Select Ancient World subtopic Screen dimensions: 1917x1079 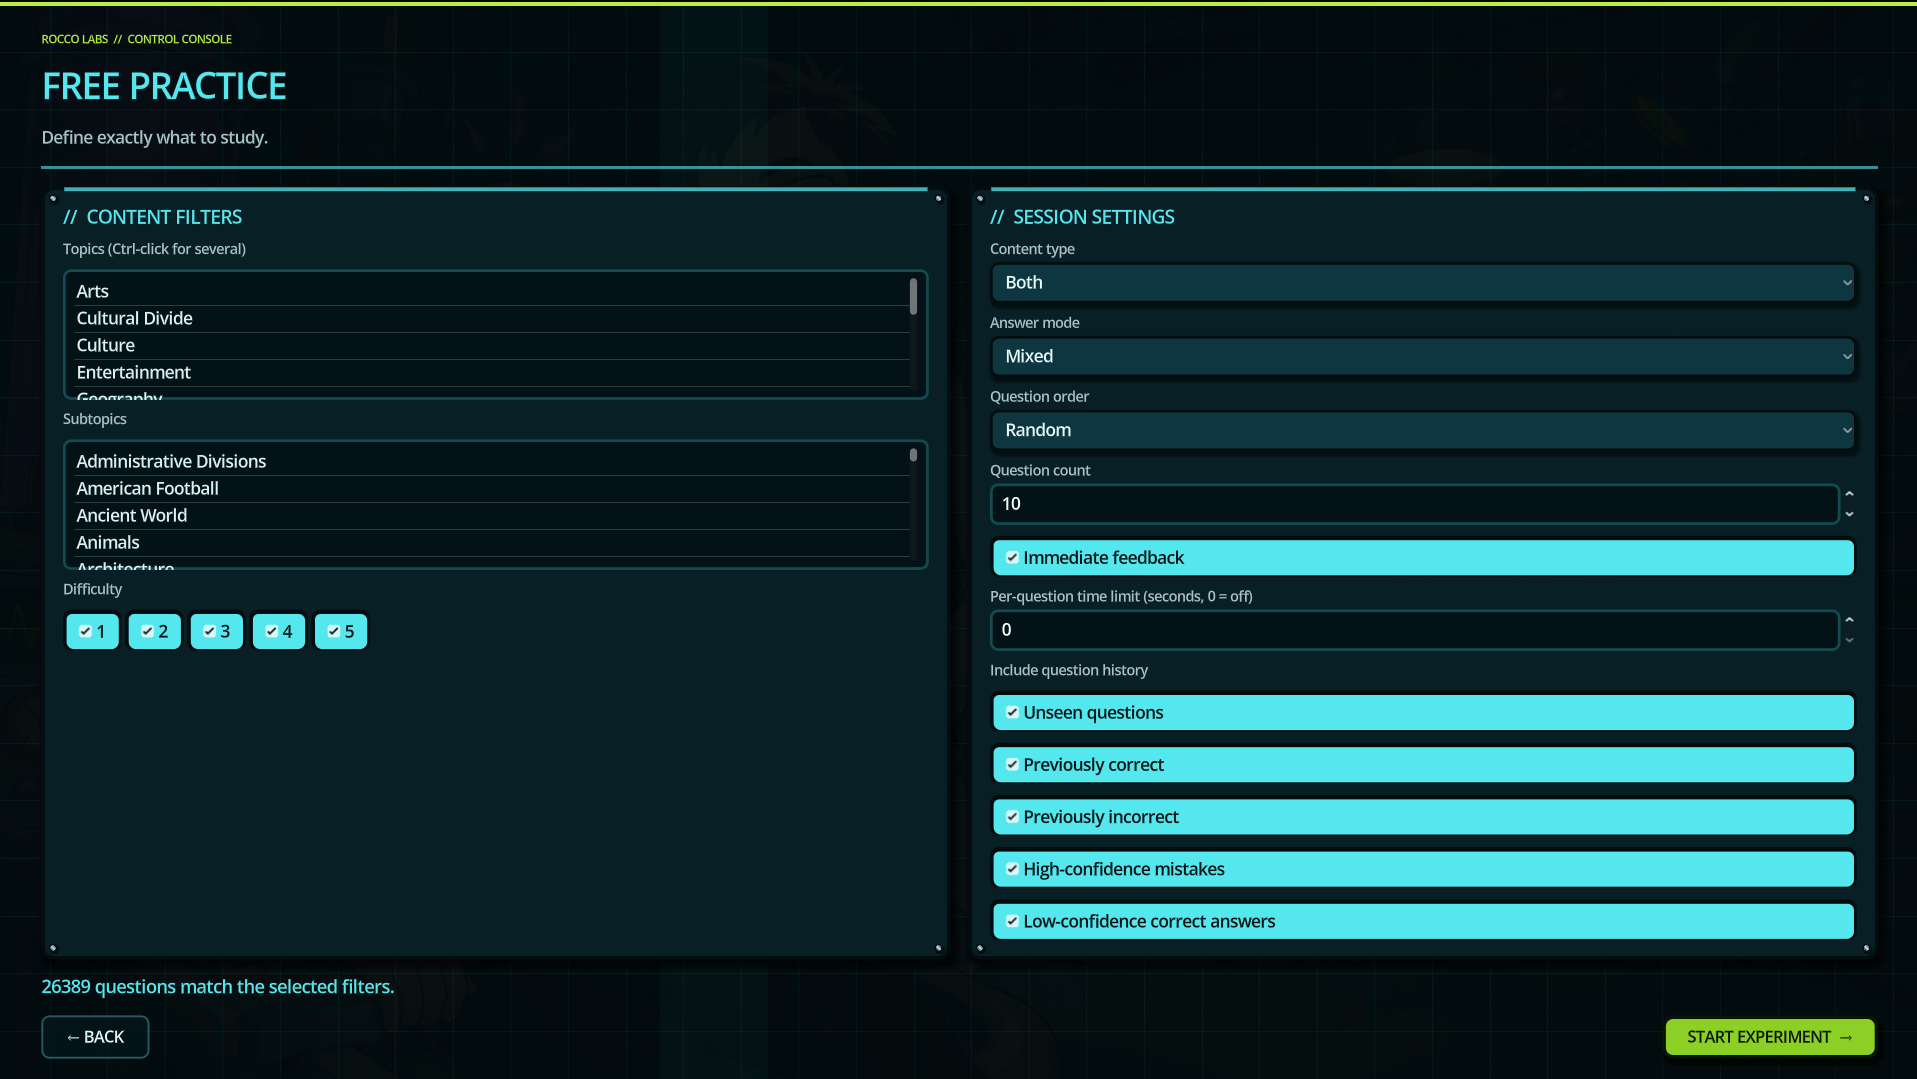point(491,516)
